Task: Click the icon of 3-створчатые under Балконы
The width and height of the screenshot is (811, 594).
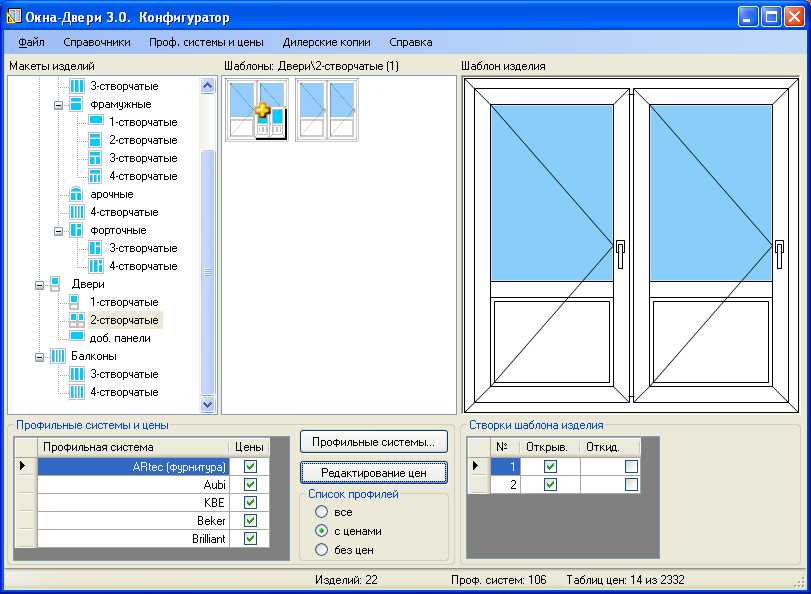Action: (77, 374)
